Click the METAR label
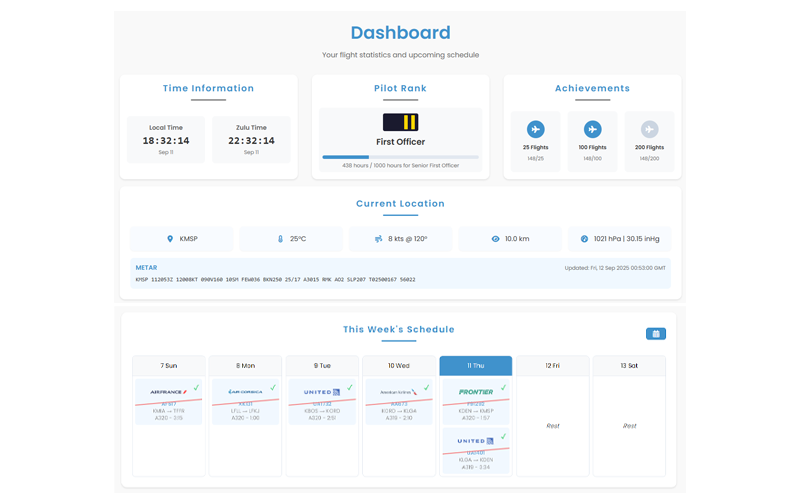The image size is (800, 500). point(146,267)
